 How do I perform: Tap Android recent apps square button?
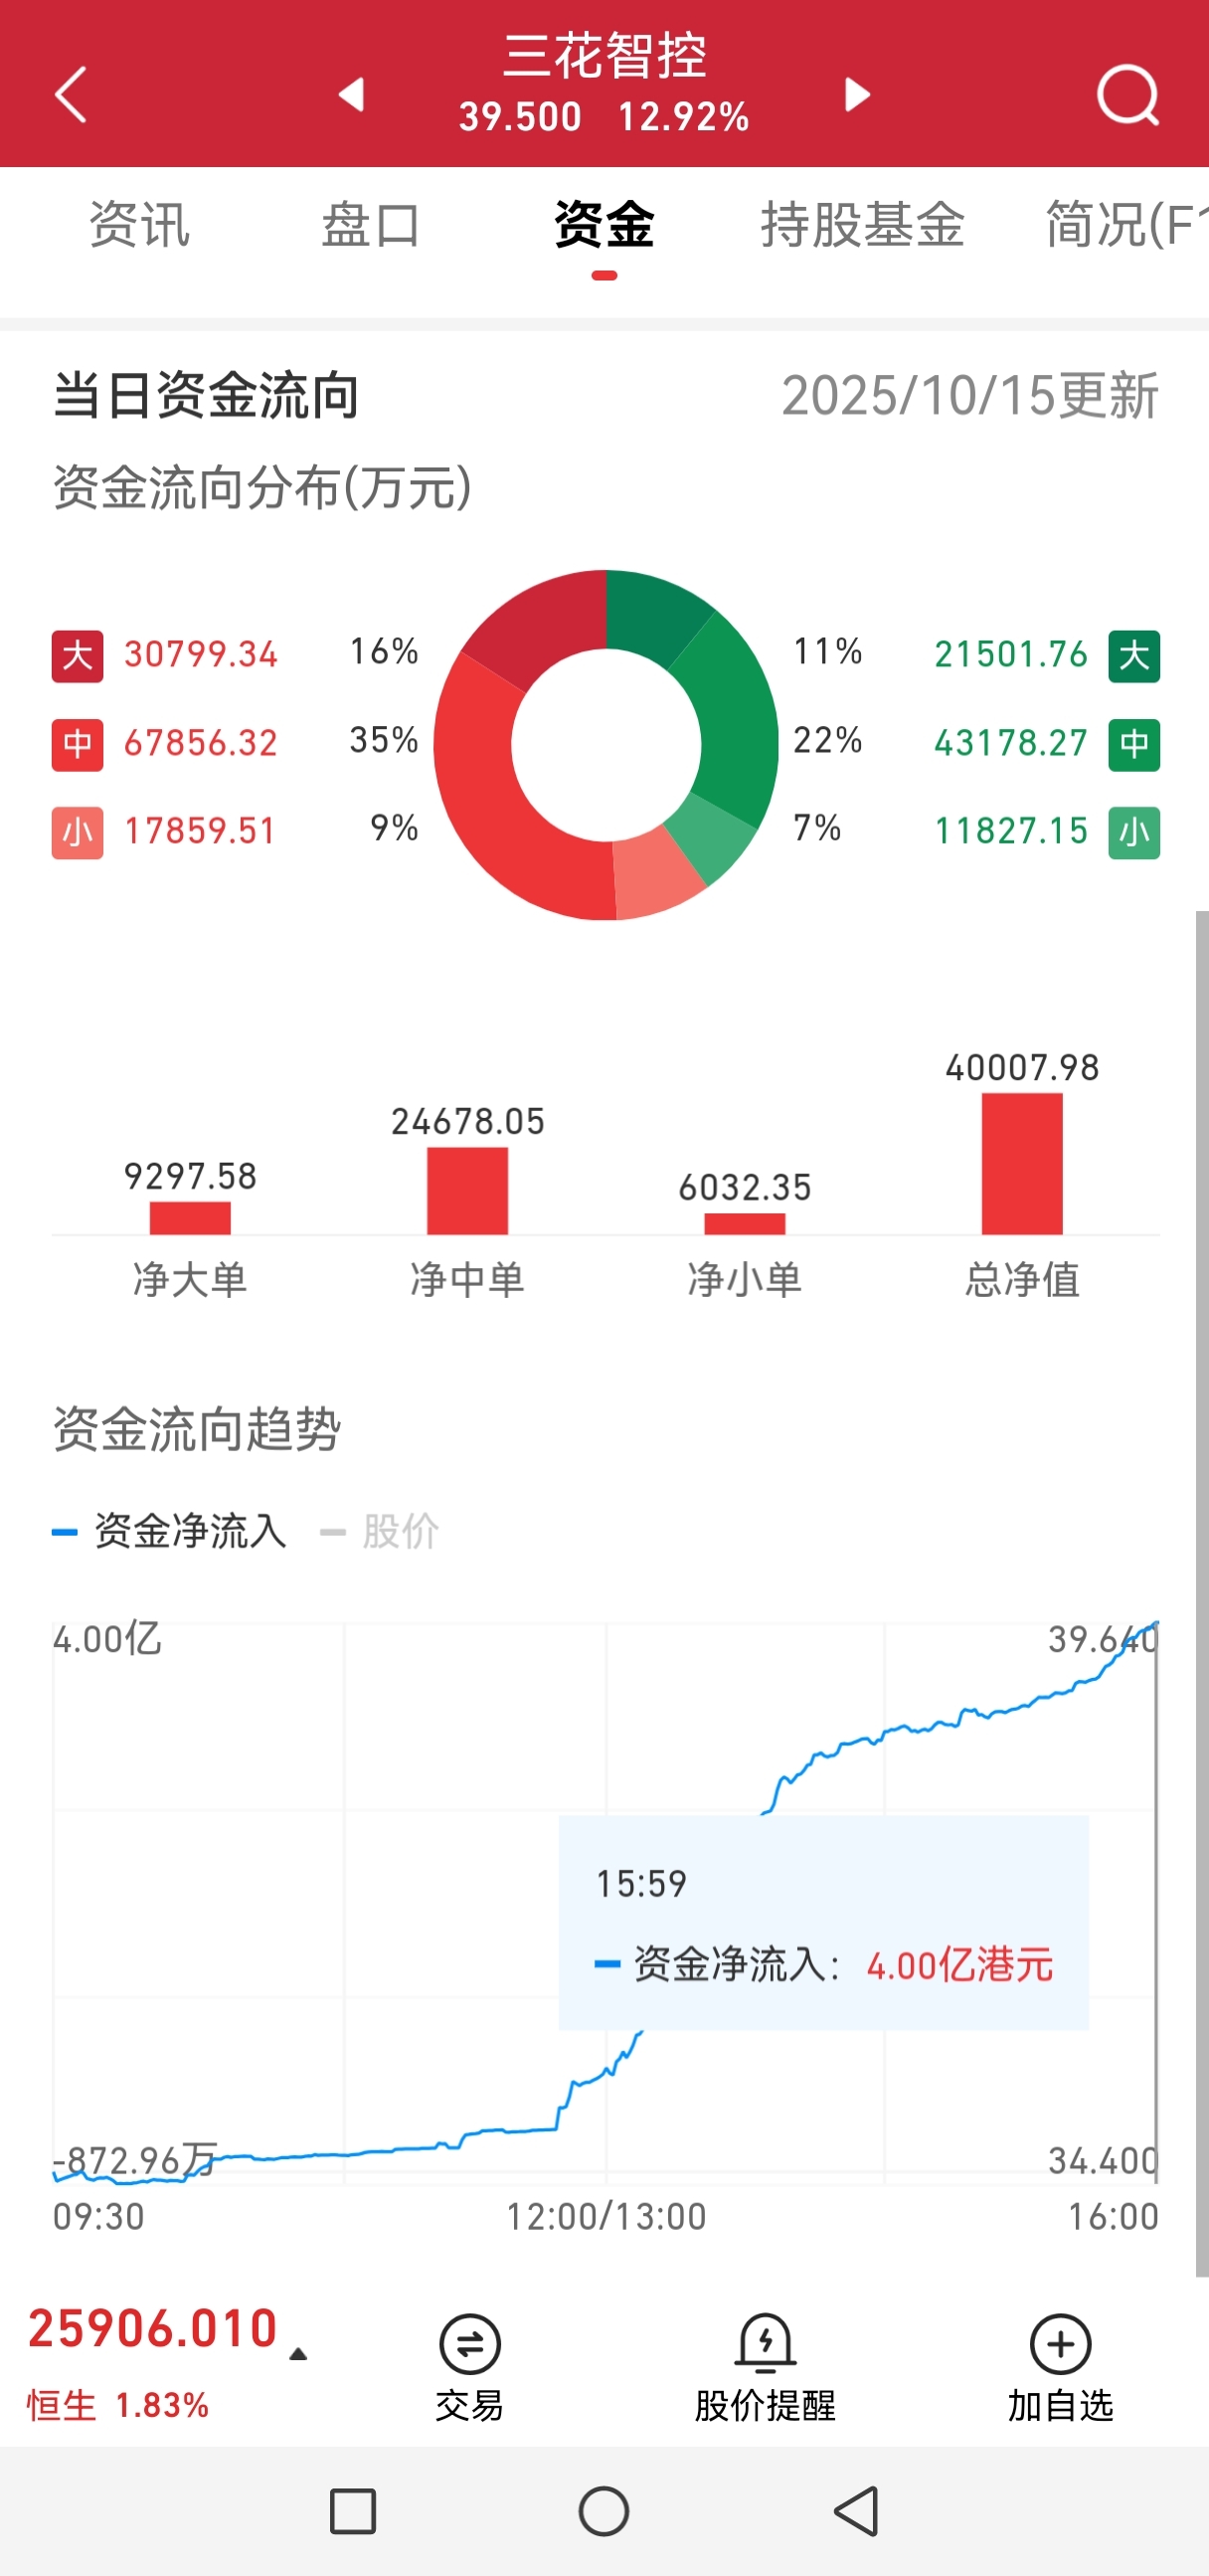(352, 2511)
